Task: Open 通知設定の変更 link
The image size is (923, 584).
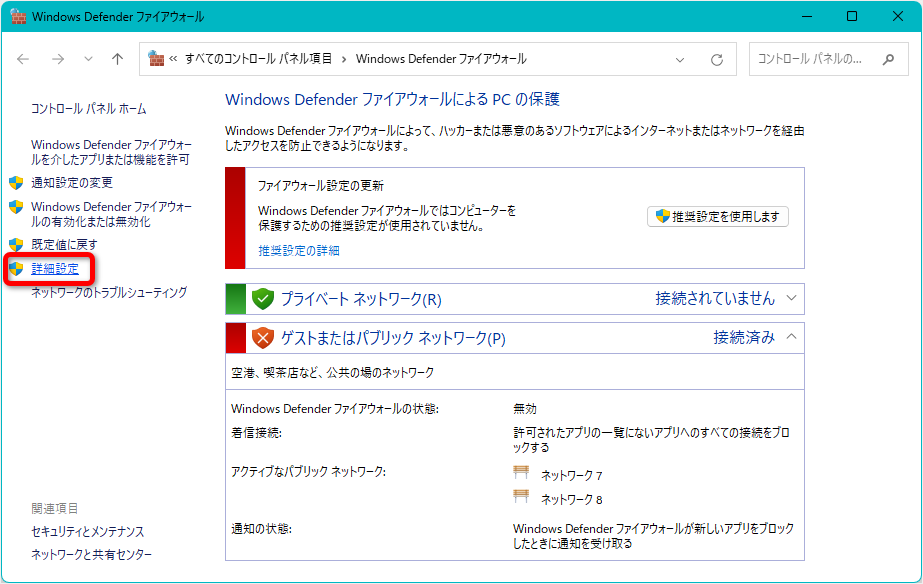Action: [x=72, y=183]
